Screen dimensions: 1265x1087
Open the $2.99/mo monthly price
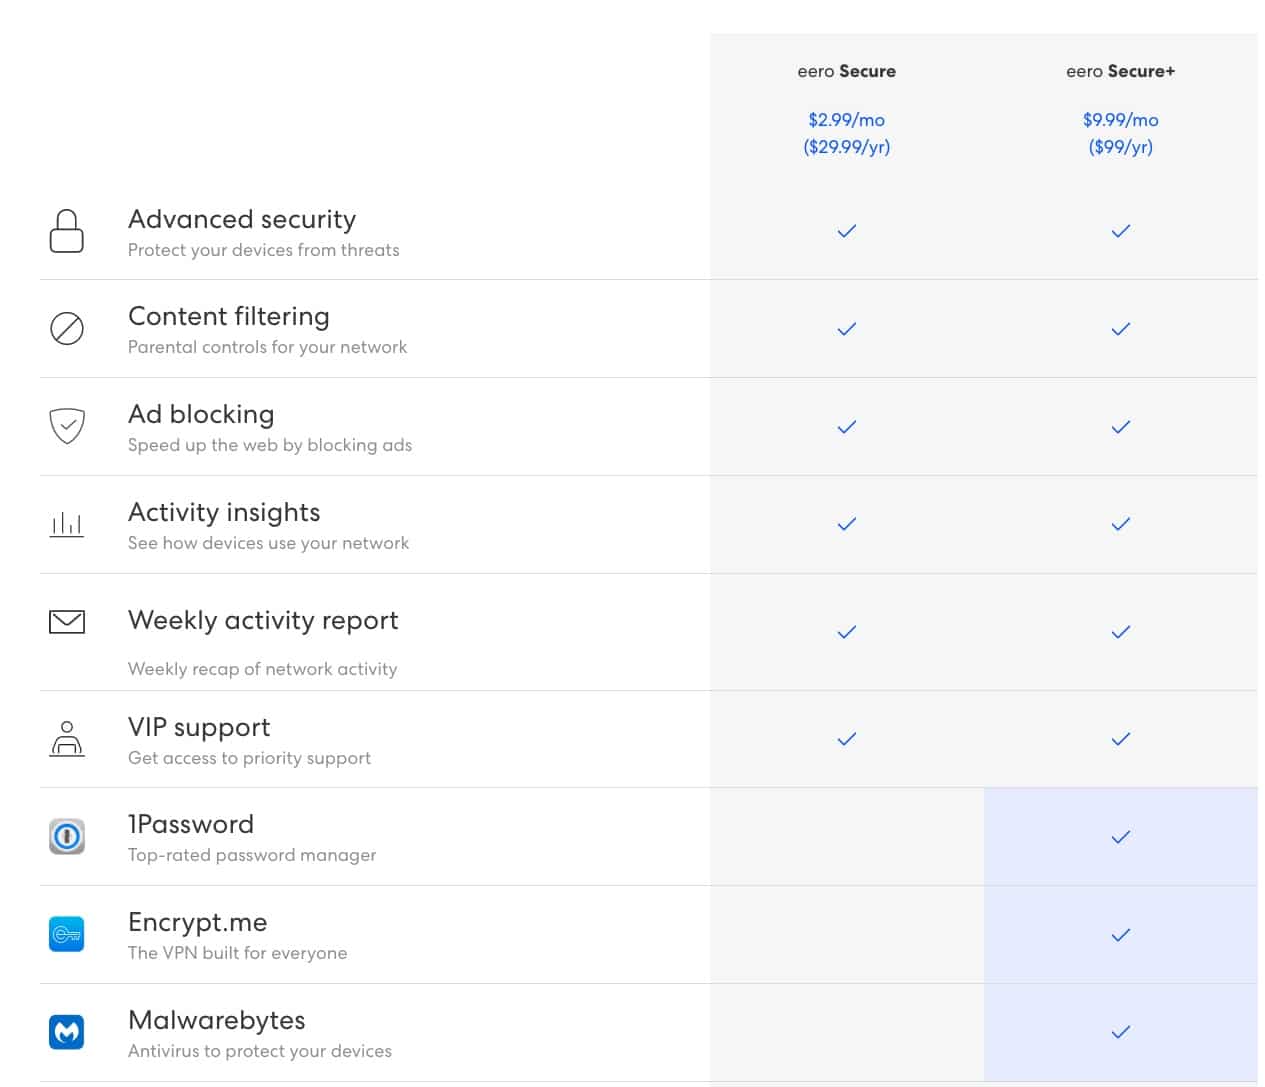click(x=847, y=120)
